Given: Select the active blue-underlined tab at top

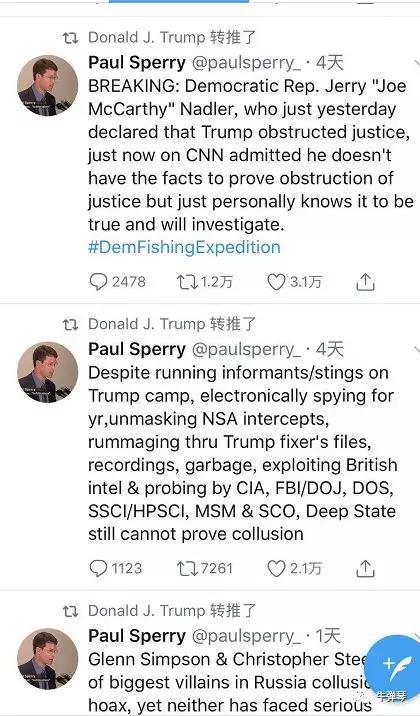Looking at the screenshot, I should [x=179, y=1].
